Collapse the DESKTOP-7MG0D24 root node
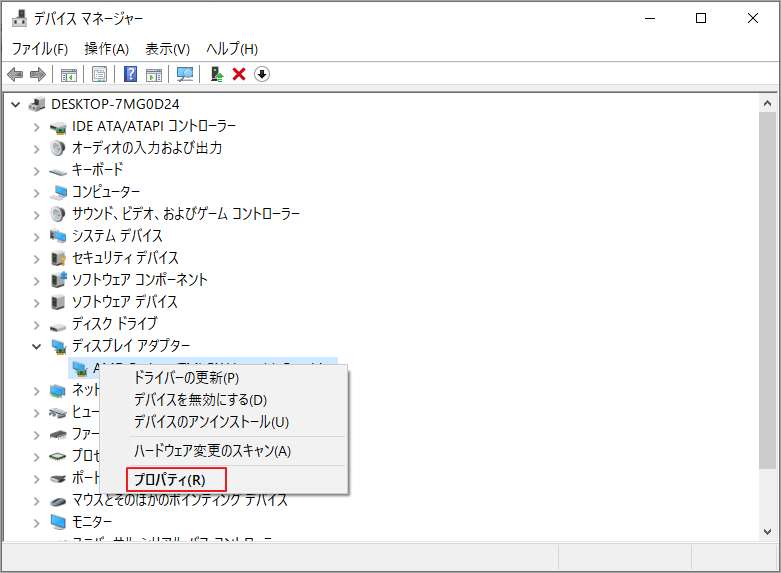The width and height of the screenshot is (781, 573). pyautogui.click(x=16, y=105)
